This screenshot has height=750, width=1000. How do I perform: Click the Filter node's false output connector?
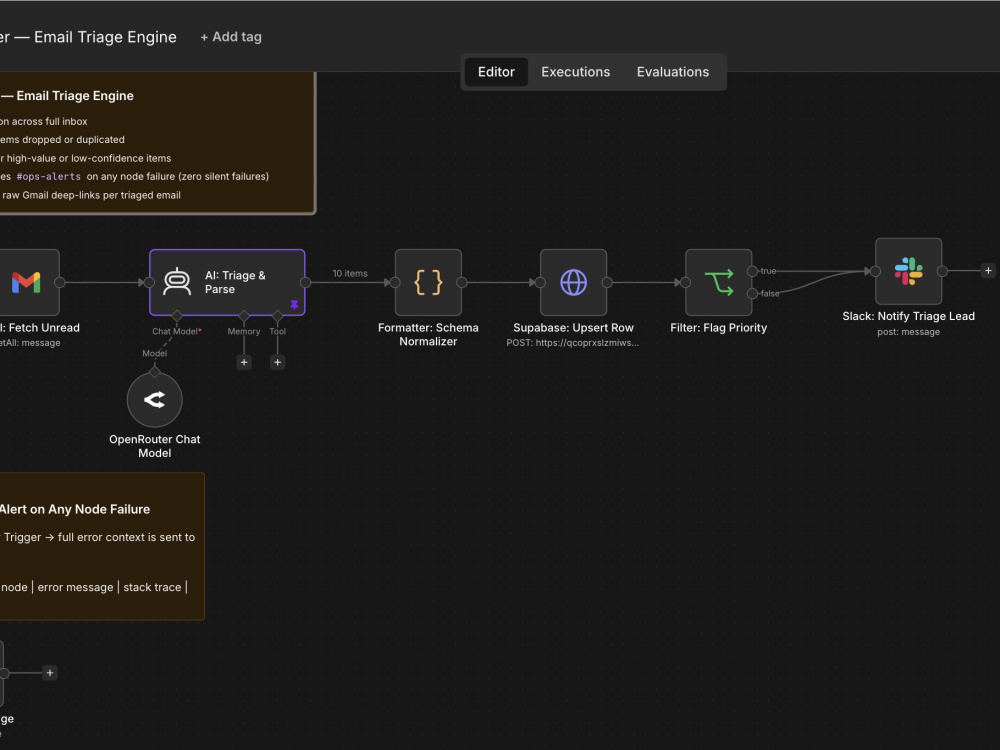pos(753,293)
